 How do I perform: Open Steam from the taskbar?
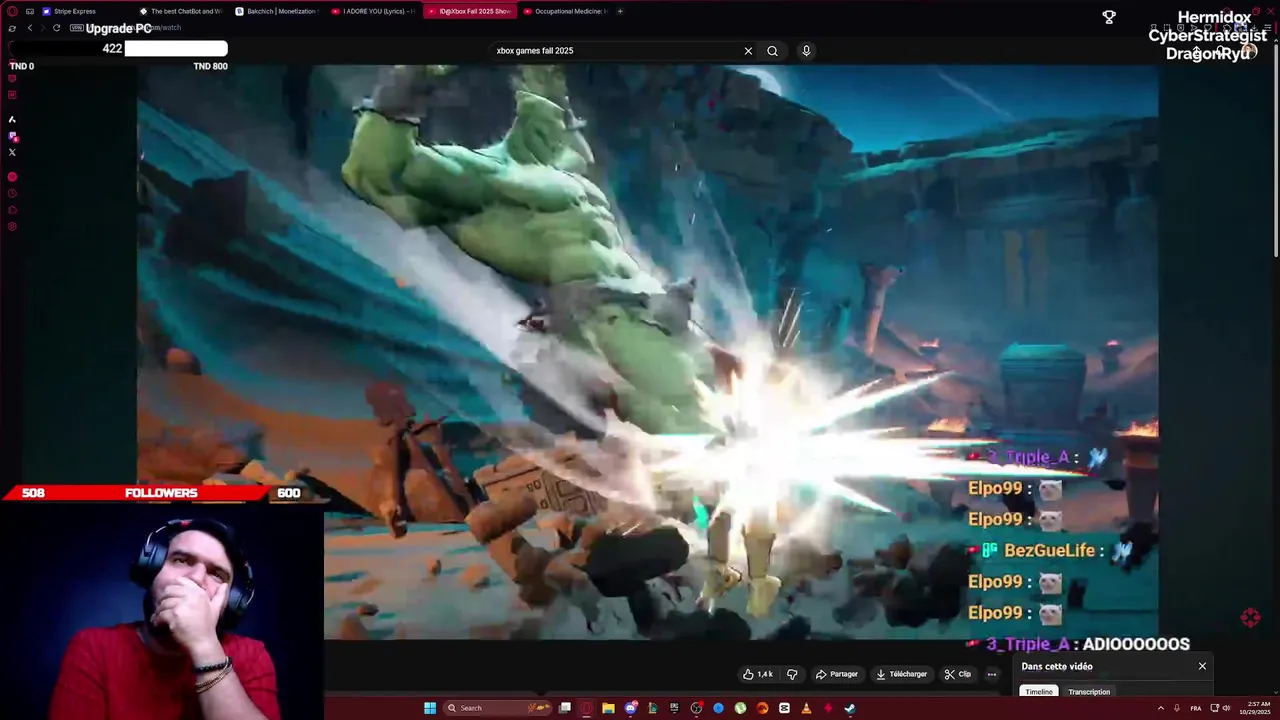[x=849, y=708]
